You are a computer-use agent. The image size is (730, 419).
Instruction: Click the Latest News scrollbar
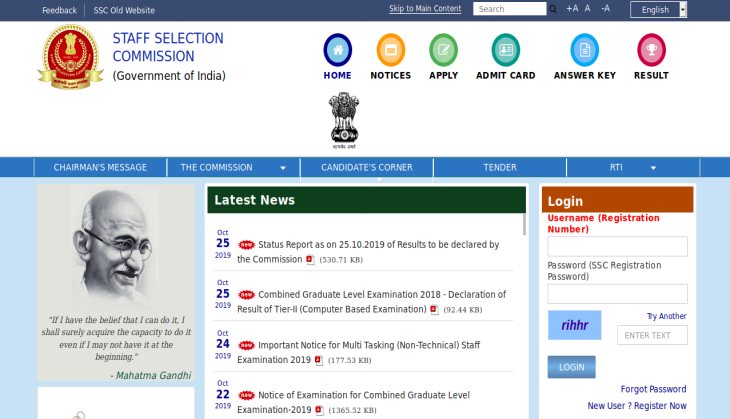[x=524, y=224]
